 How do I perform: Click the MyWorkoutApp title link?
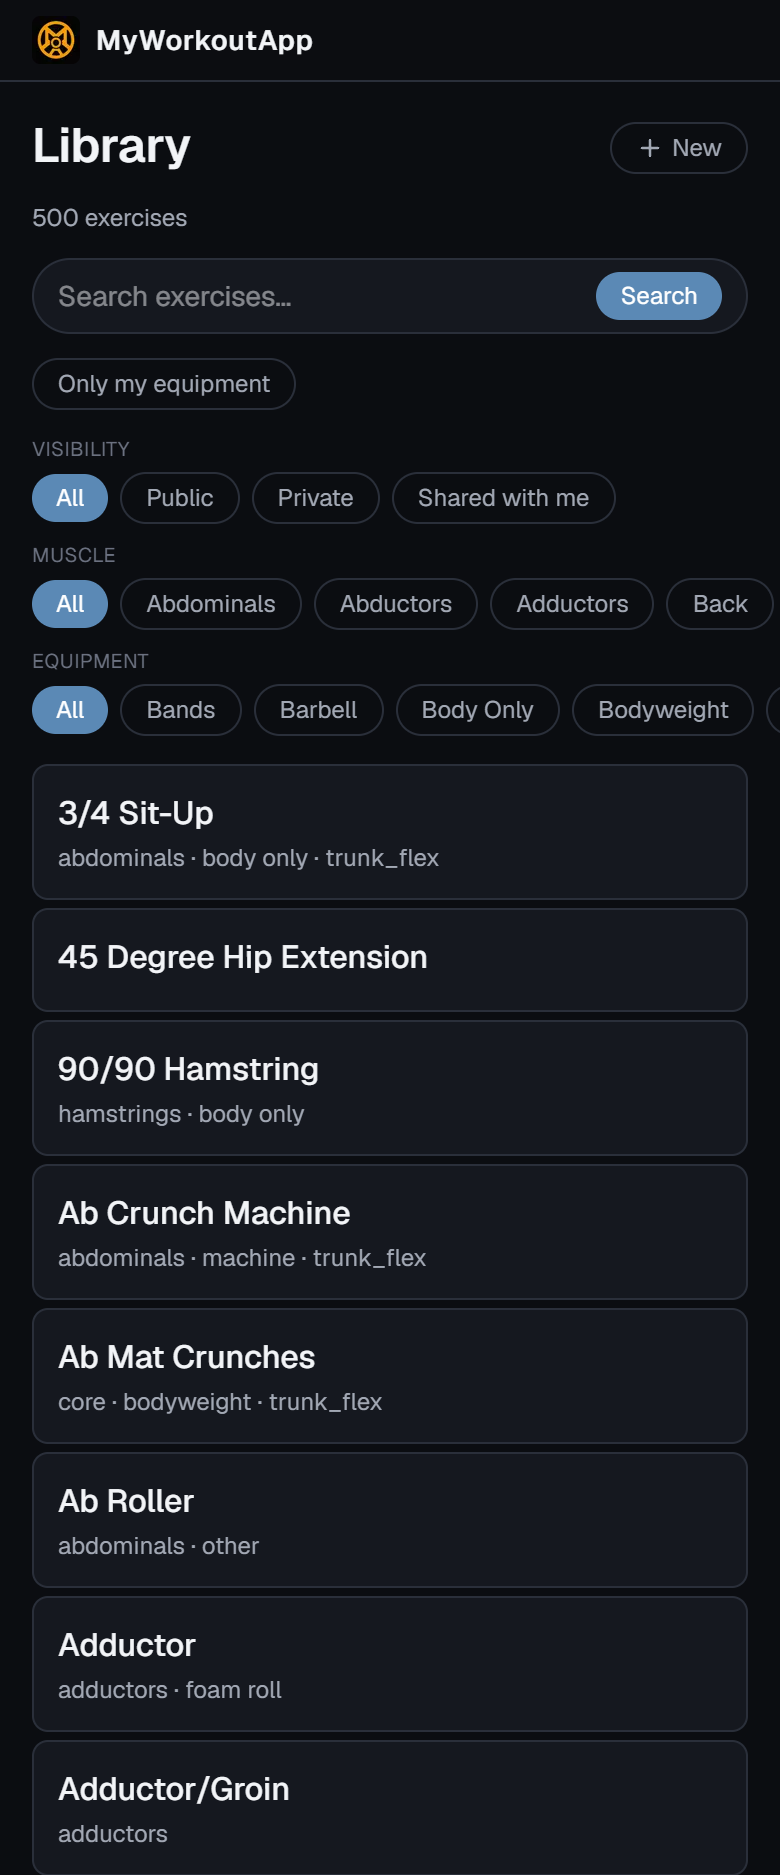click(204, 40)
